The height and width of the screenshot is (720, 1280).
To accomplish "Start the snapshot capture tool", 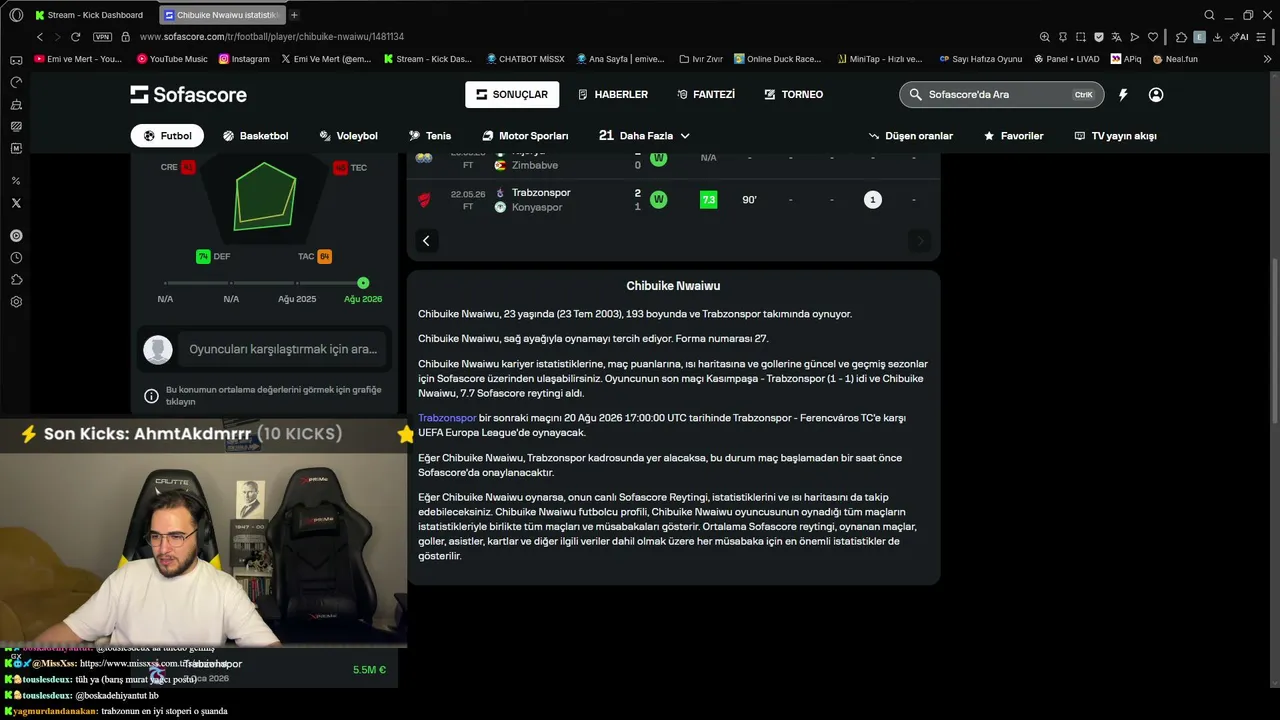I will click(1080, 37).
